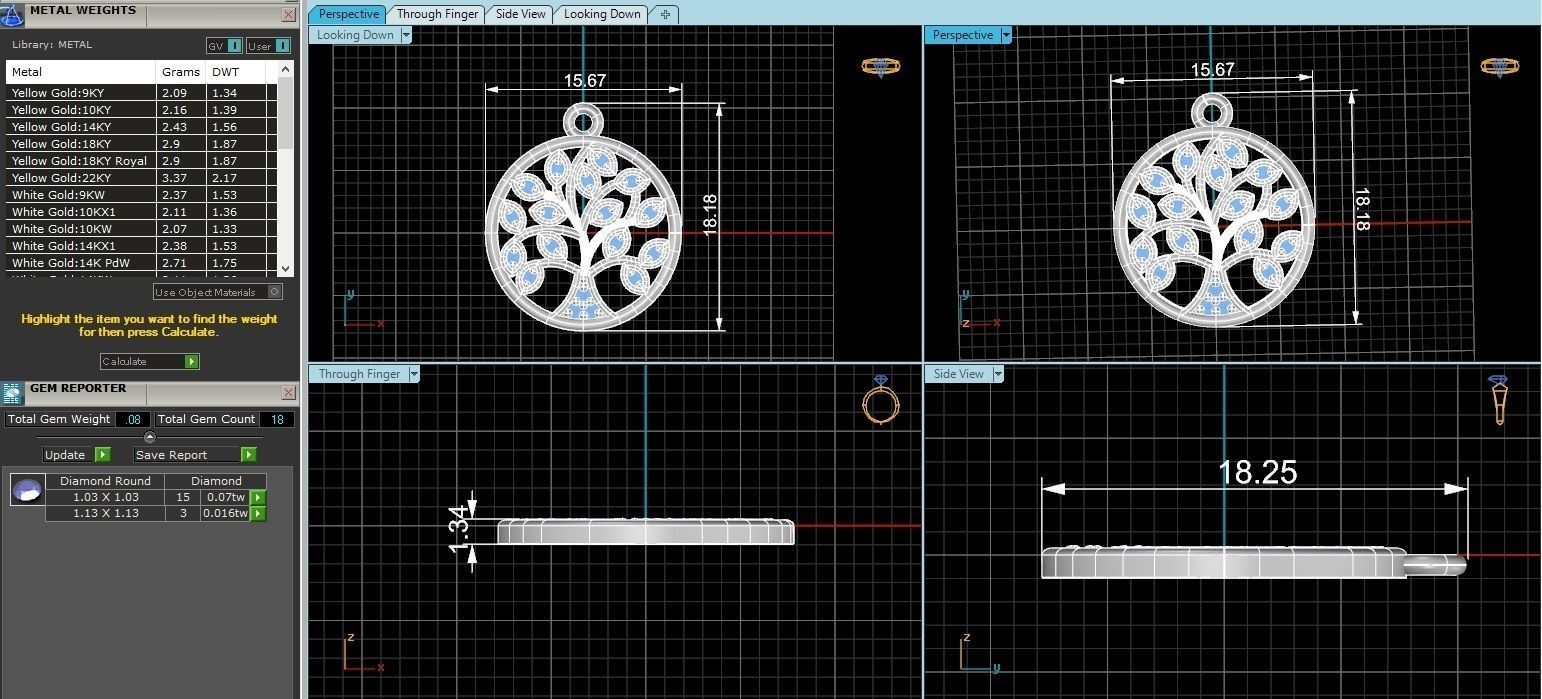Click the Metal Weights panel icon
Viewport: 1542px width, 699px height.
pyautogui.click(x=13, y=13)
